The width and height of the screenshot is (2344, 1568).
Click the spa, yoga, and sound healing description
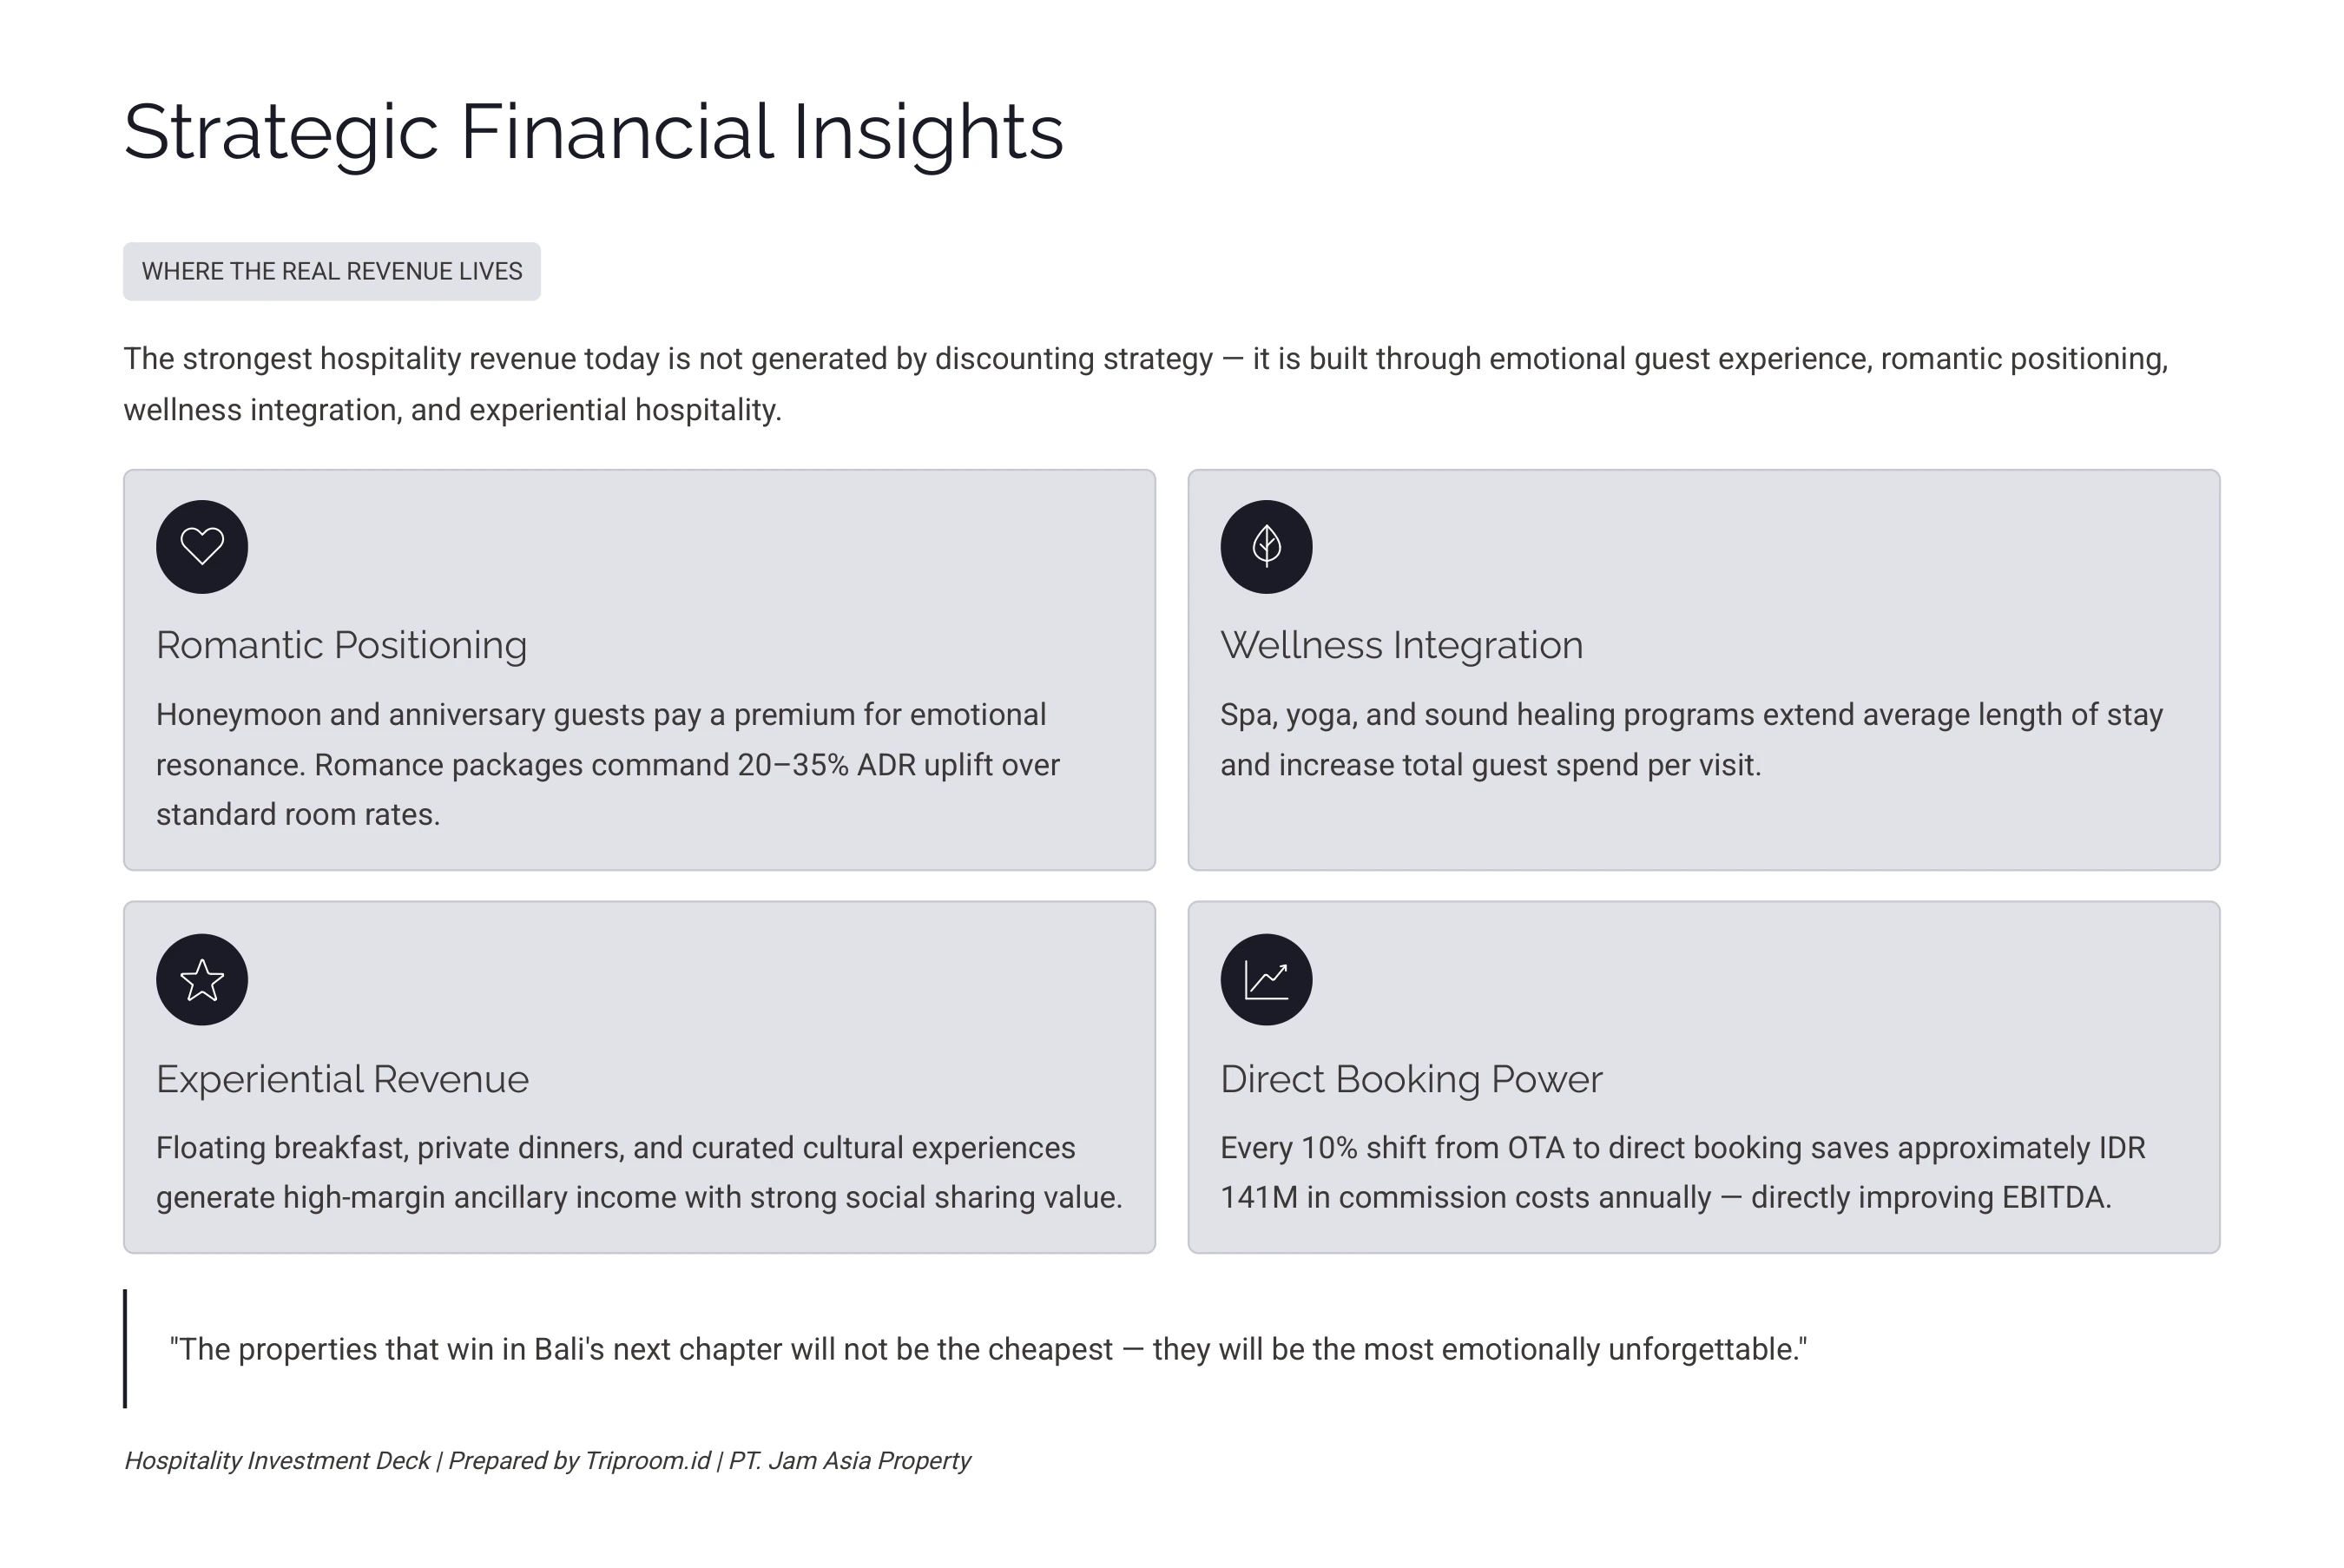pos(1691,740)
